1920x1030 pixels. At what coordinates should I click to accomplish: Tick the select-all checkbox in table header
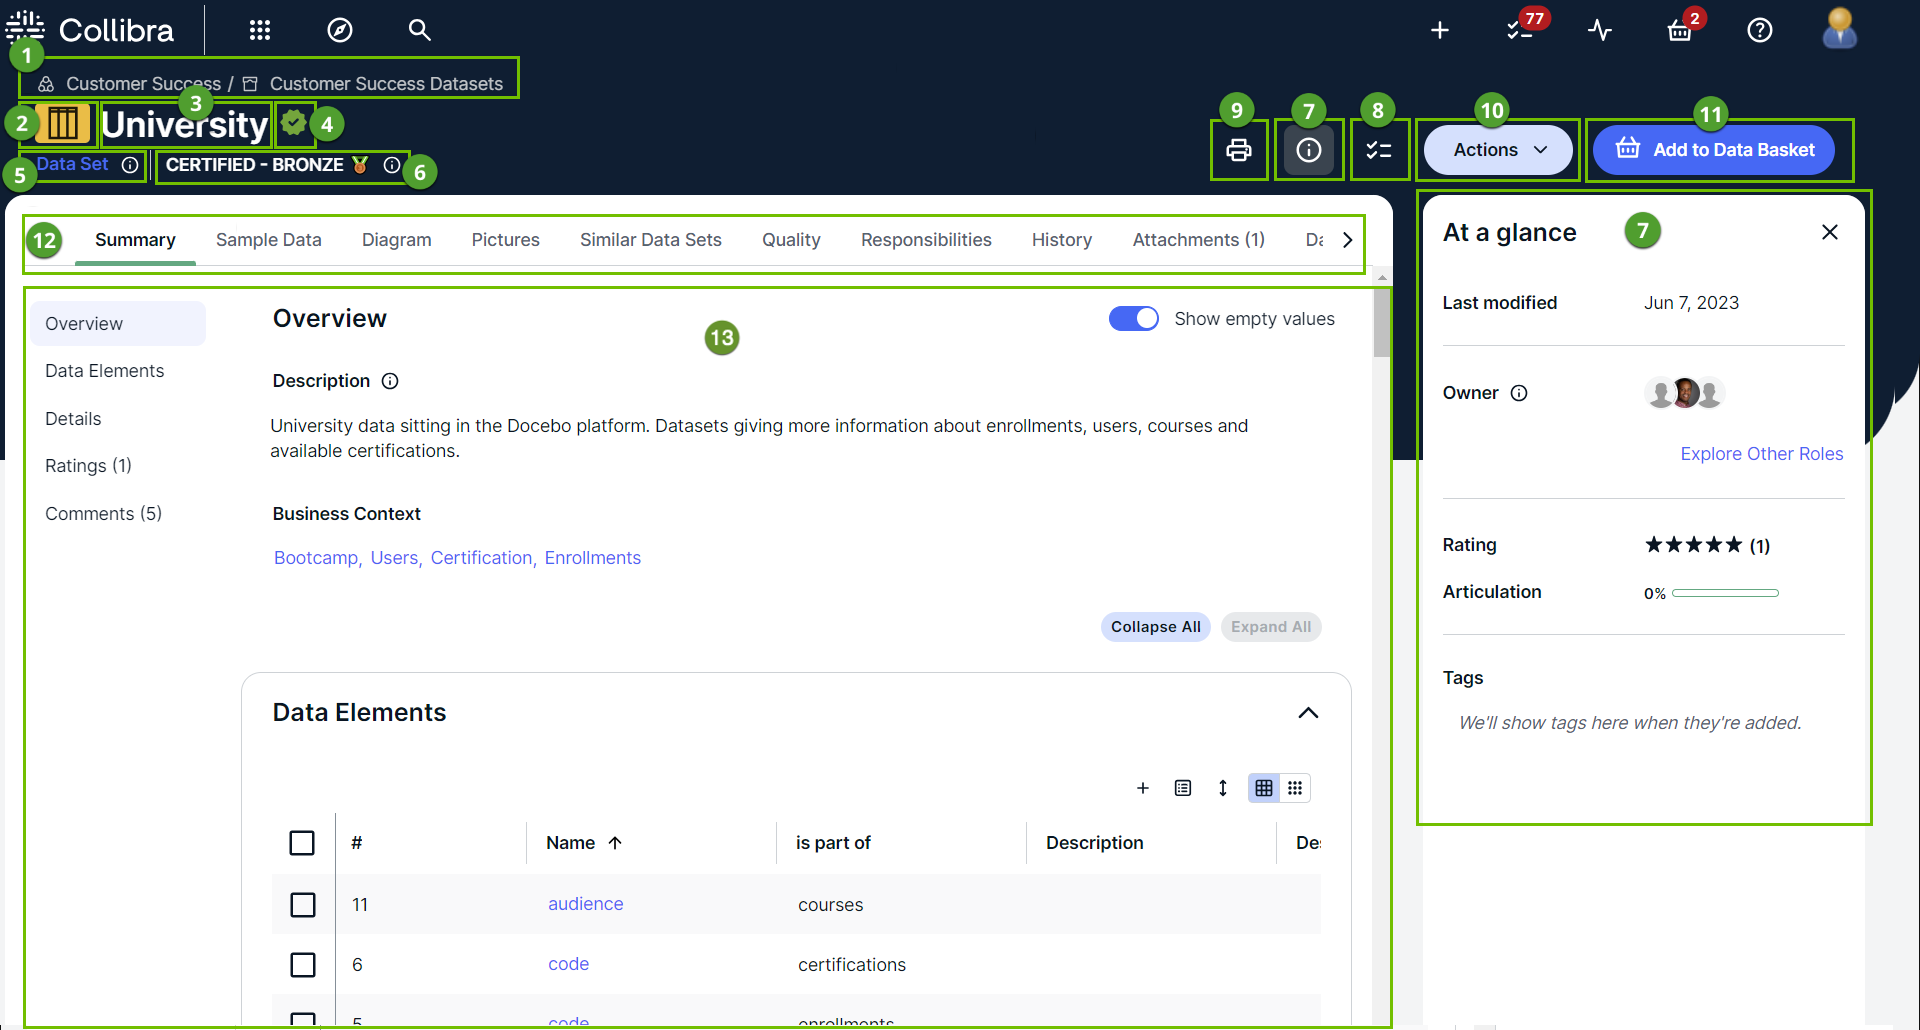[302, 843]
